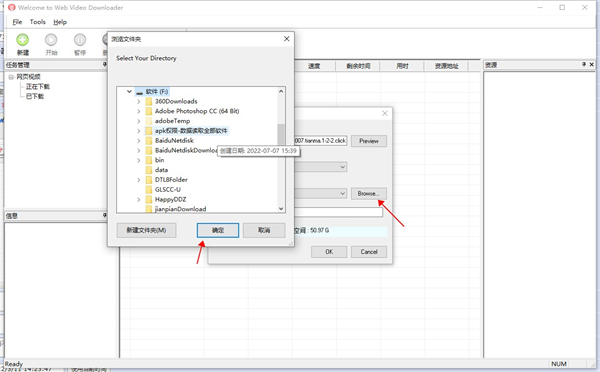Click the 确定 confirm button
Image resolution: width=600 pixels, height=372 pixels.
[x=218, y=230]
